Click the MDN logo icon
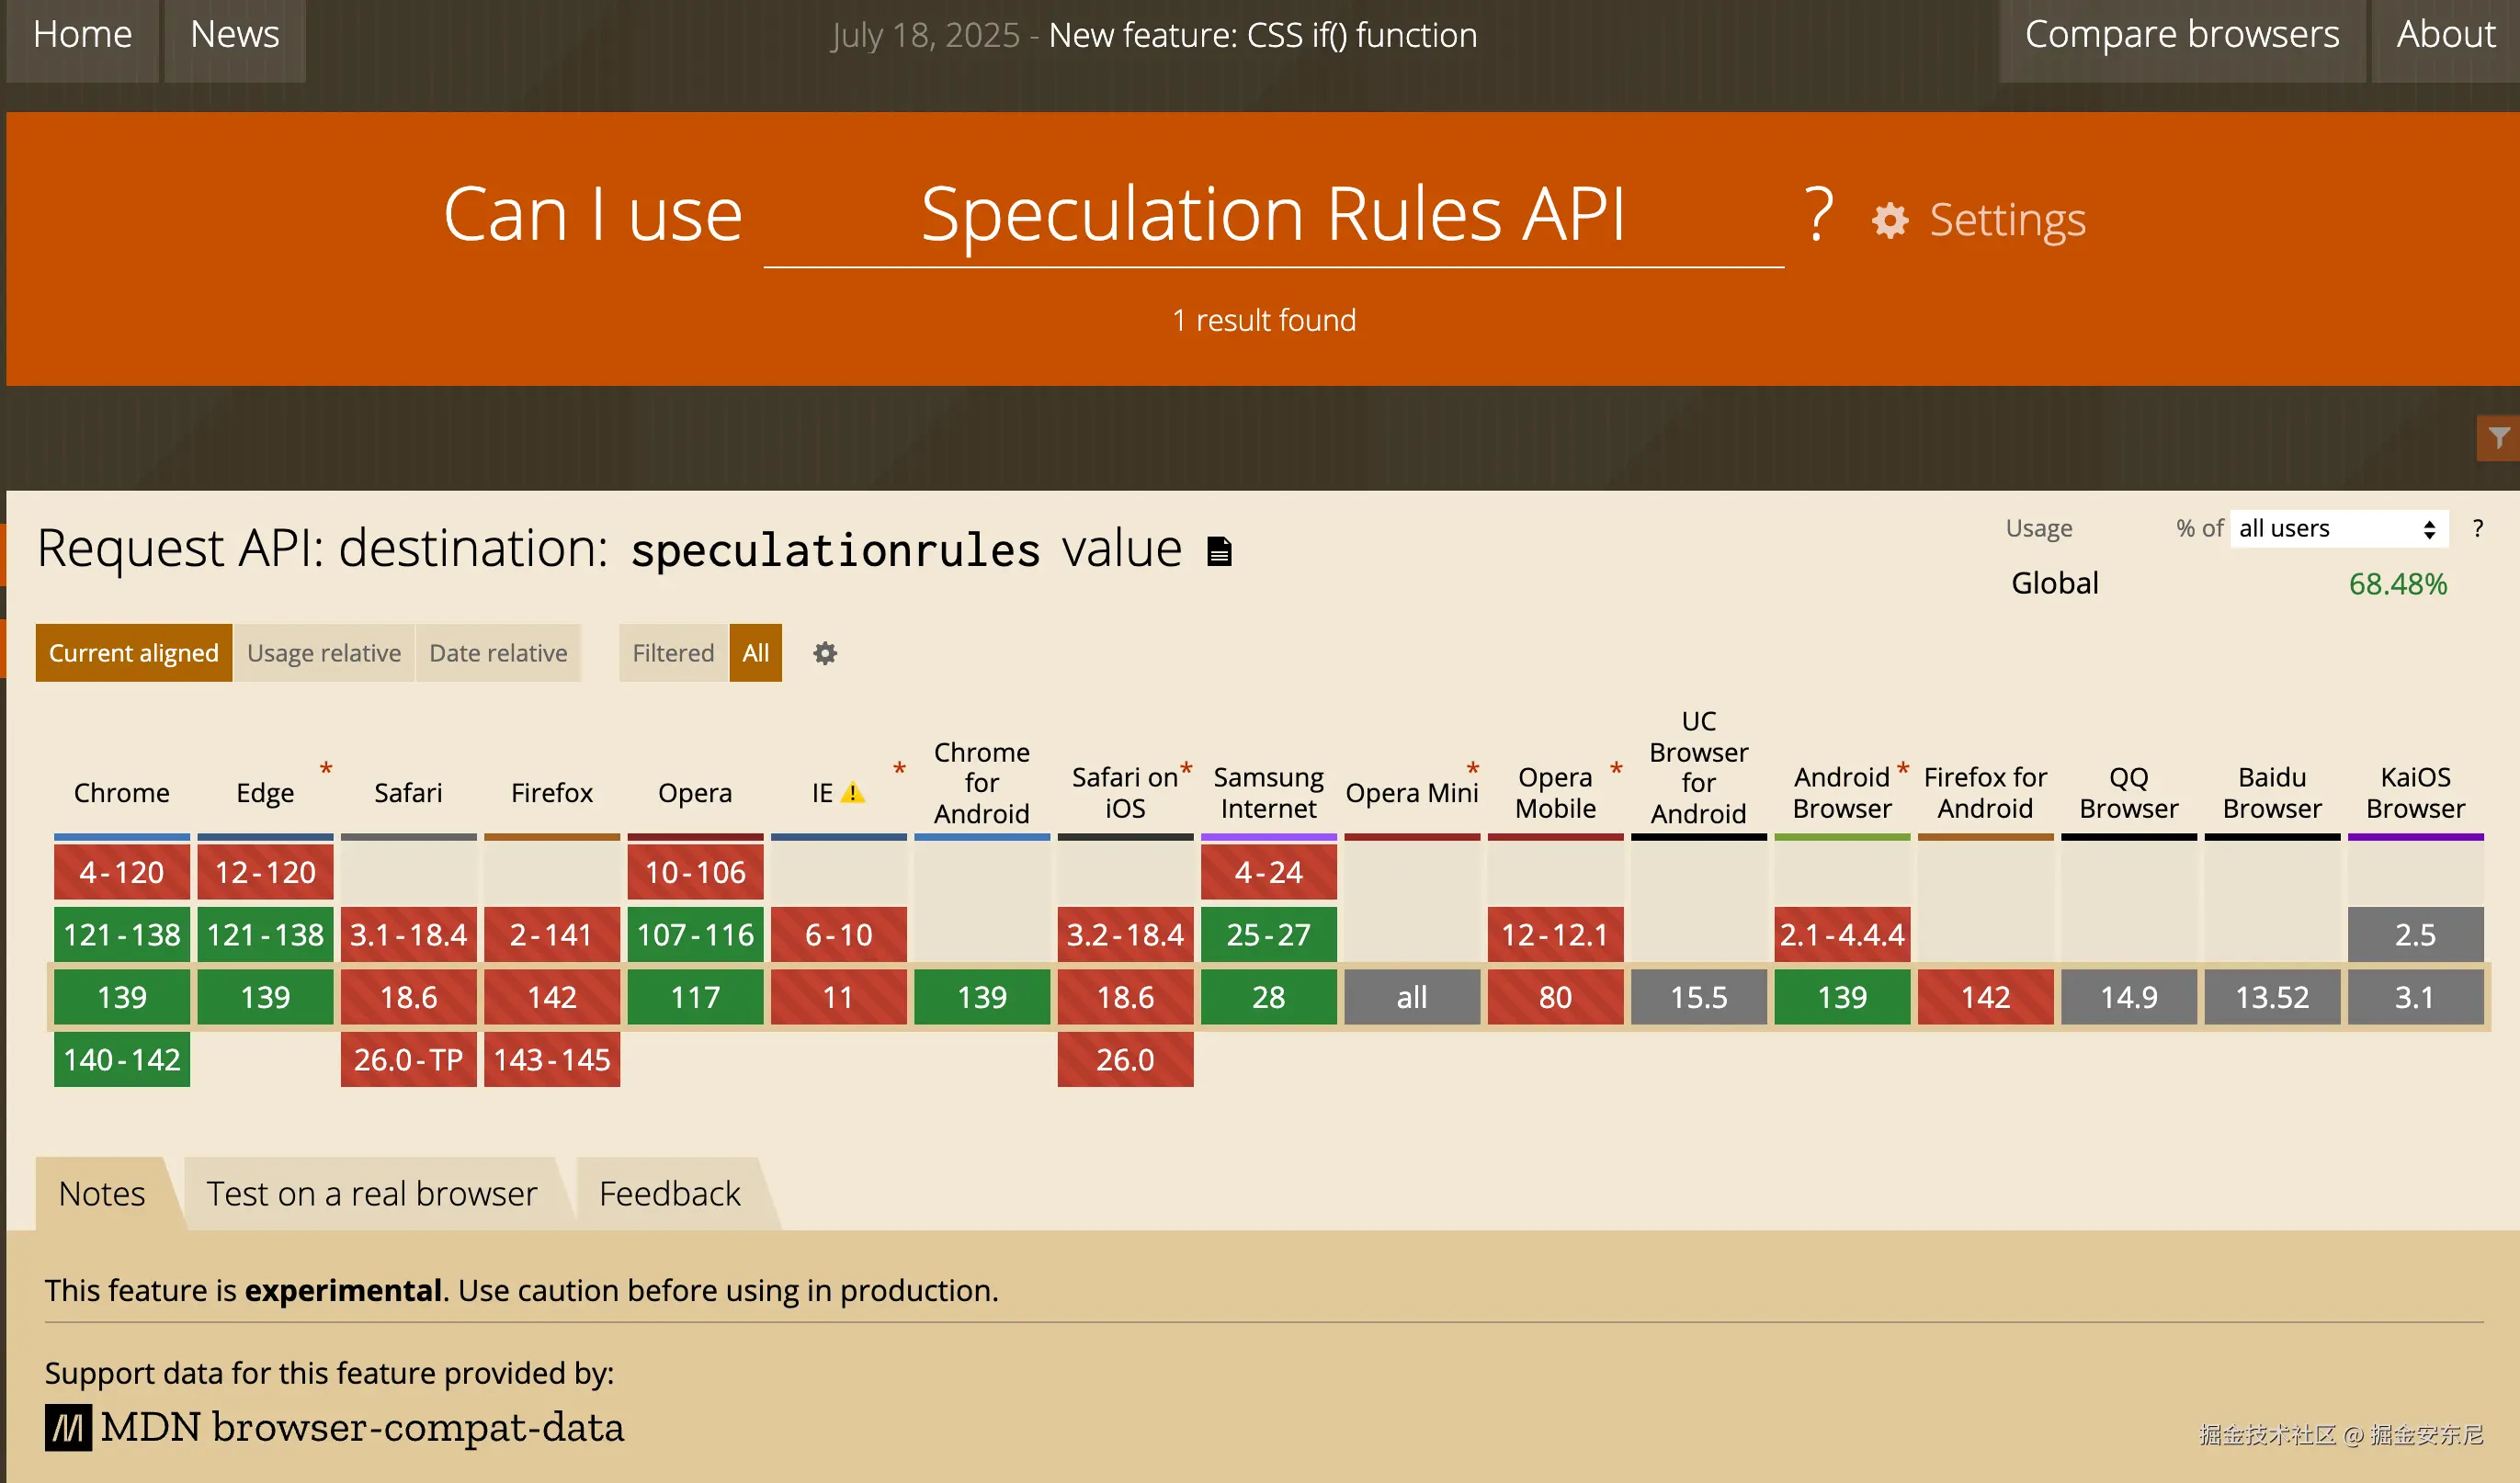The height and width of the screenshot is (1483, 2520). [x=68, y=1427]
